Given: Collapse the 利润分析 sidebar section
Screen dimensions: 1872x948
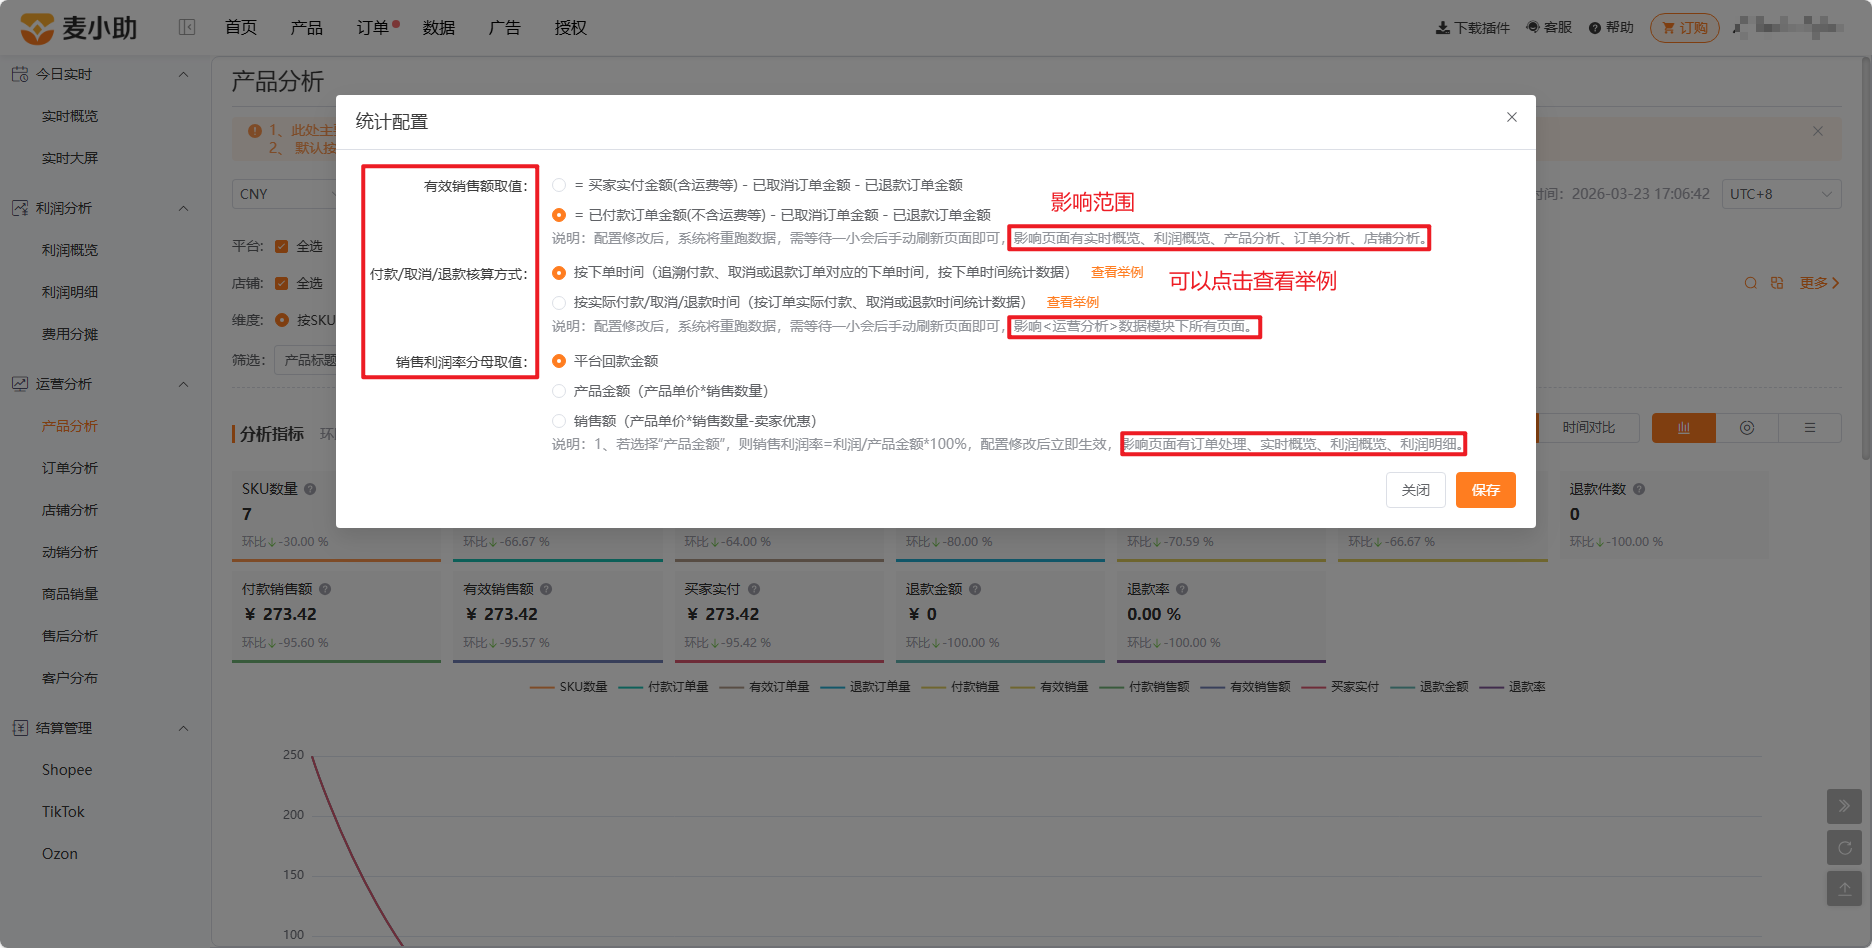Looking at the screenshot, I should pos(183,208).
